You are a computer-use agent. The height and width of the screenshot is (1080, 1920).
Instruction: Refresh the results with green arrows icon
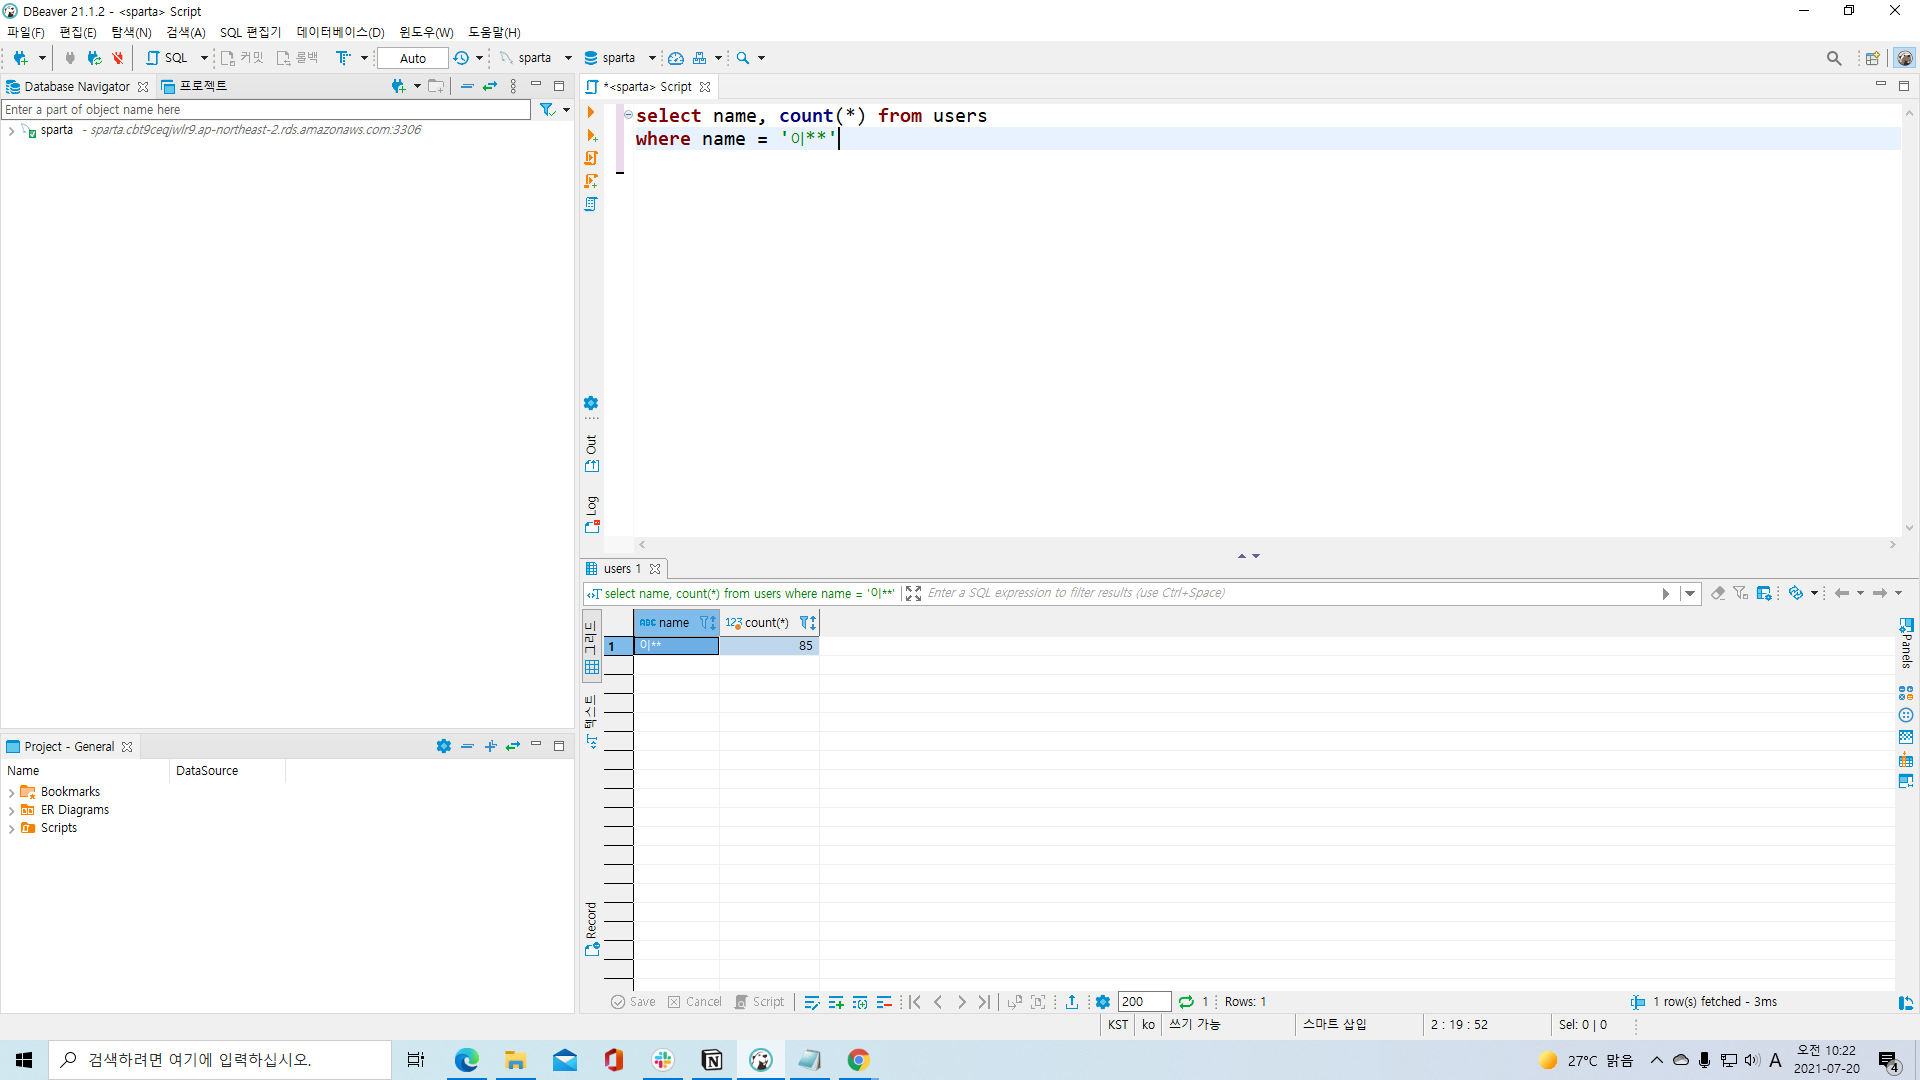pyautogui.click(x=1186, y=1002)
